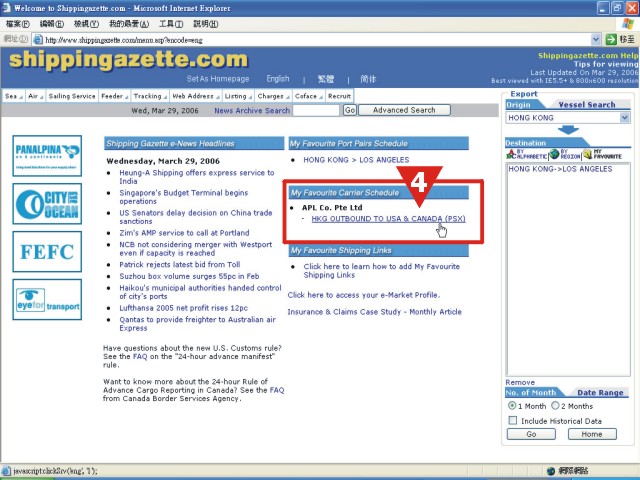Open the Recruit menu item
Screen dimensions: 640x480
click(339, 96)
